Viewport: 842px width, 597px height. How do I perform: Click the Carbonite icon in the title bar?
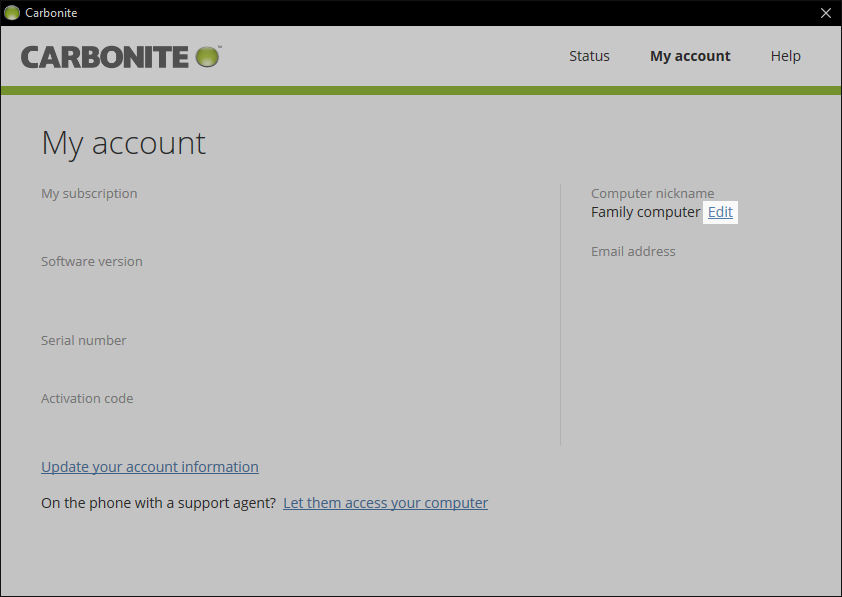coord(12,13)
